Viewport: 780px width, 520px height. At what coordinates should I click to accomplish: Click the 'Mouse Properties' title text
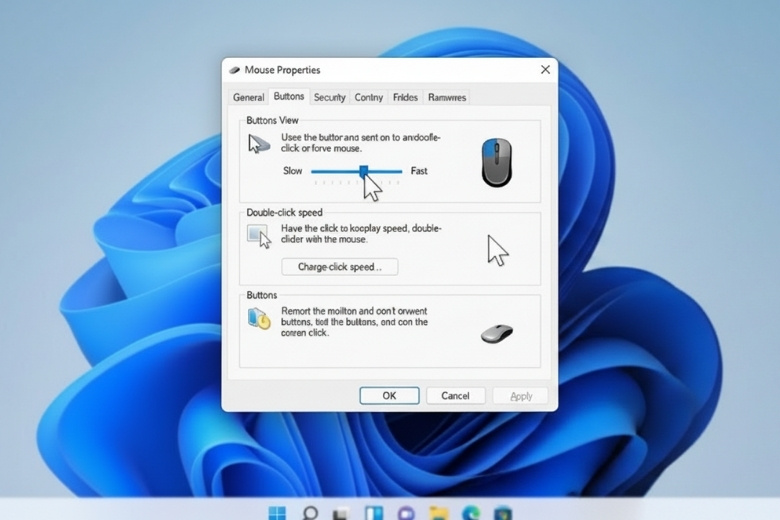click(x=282, y=70)
